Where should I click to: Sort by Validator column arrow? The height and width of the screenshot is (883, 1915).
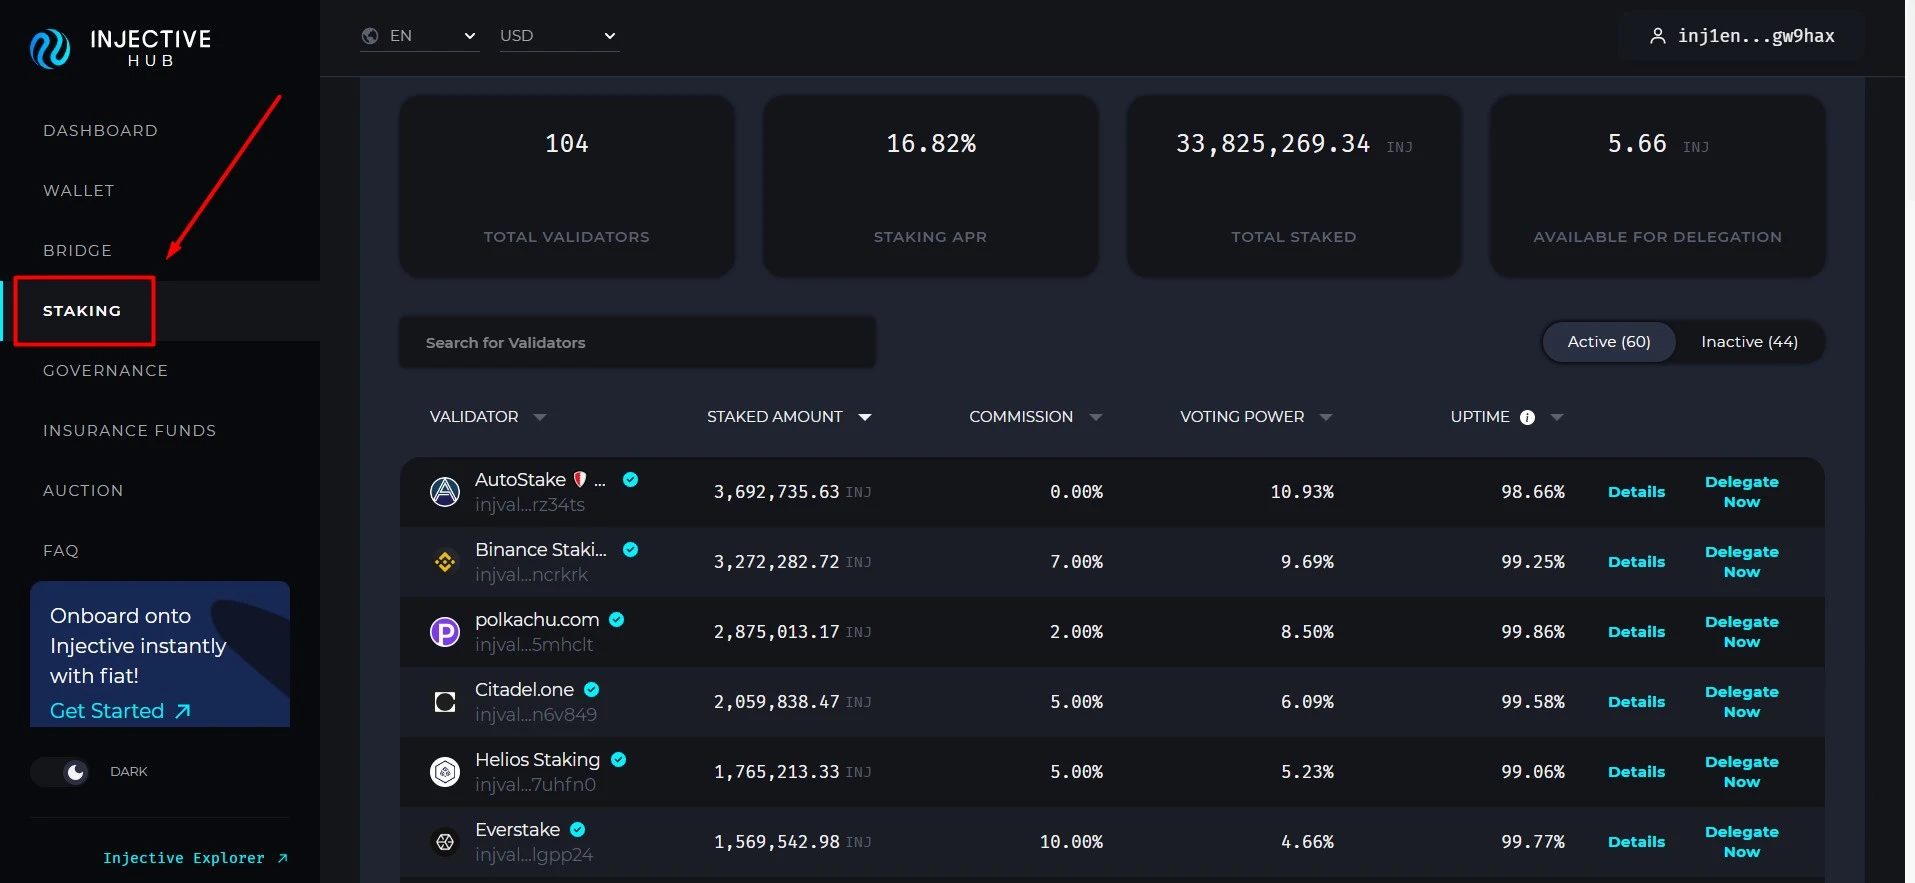(540, 417)
